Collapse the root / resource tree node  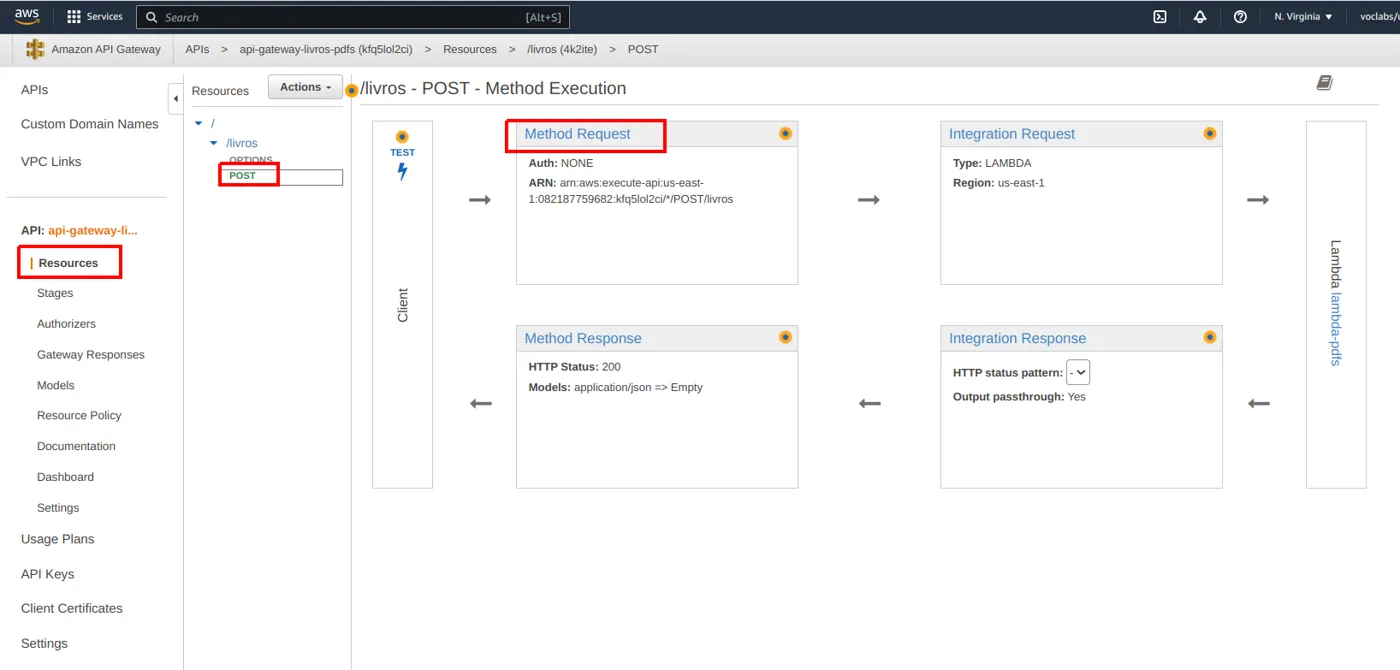(x=198, y=123)
